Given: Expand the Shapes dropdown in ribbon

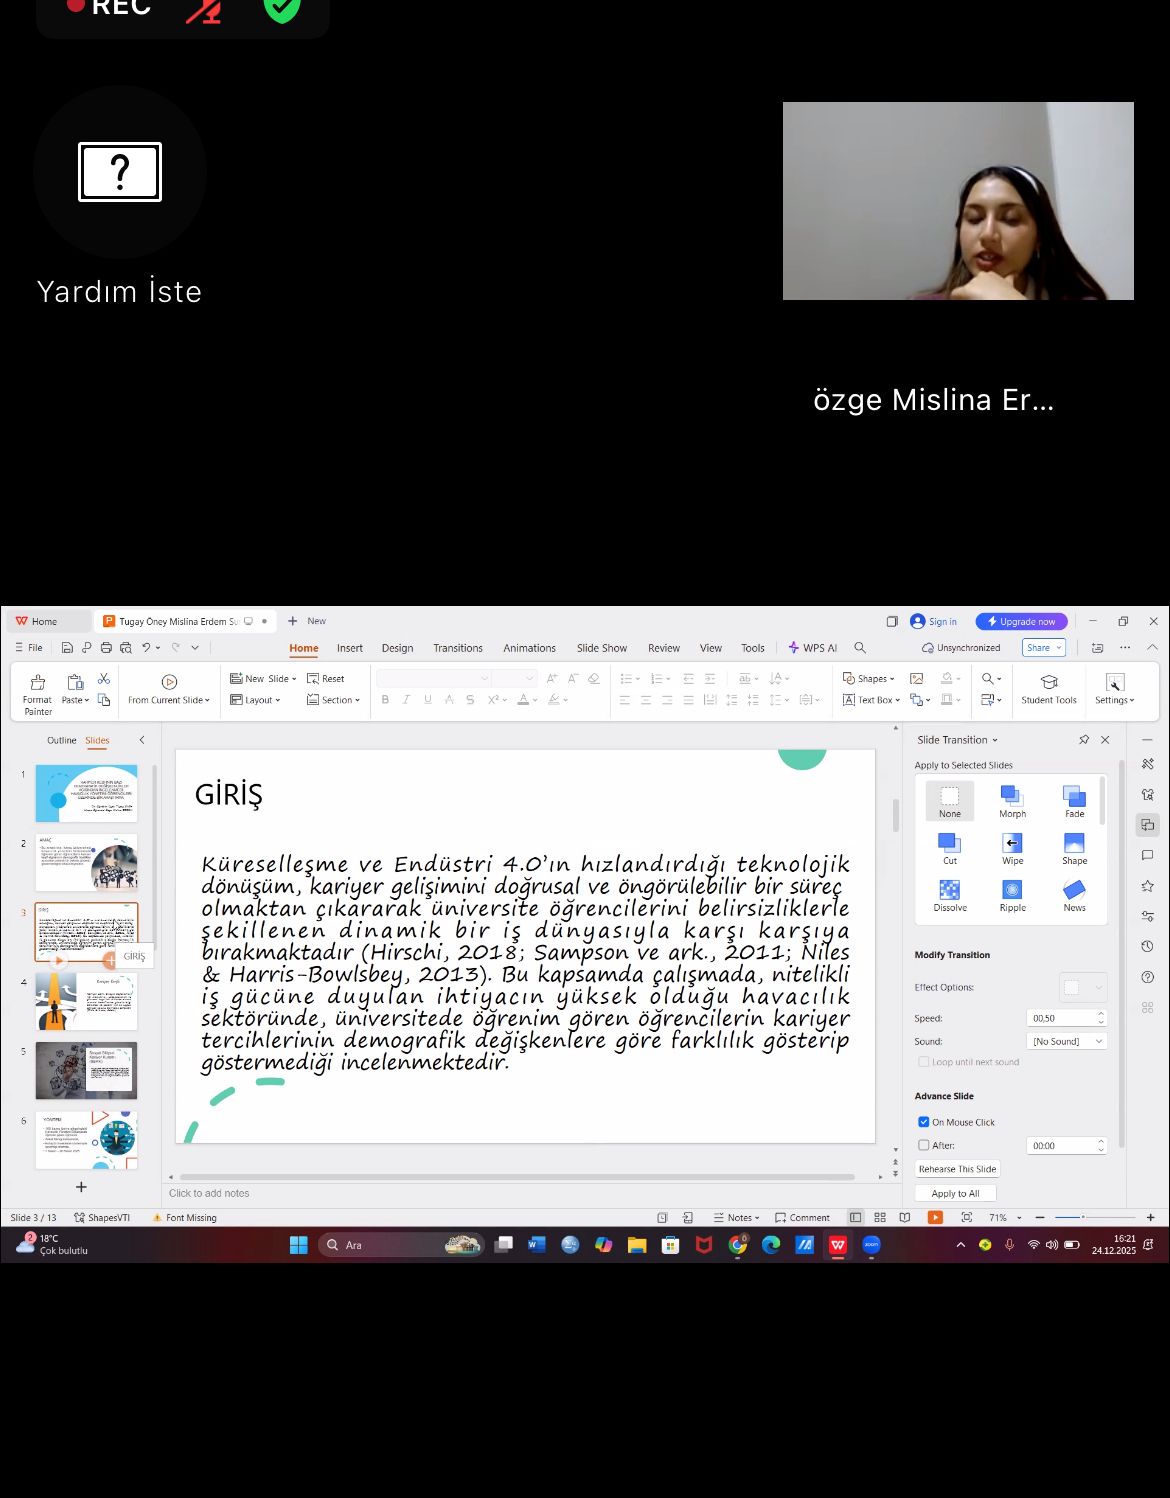Looking at the screenshot, I should (x=869, y=678).
